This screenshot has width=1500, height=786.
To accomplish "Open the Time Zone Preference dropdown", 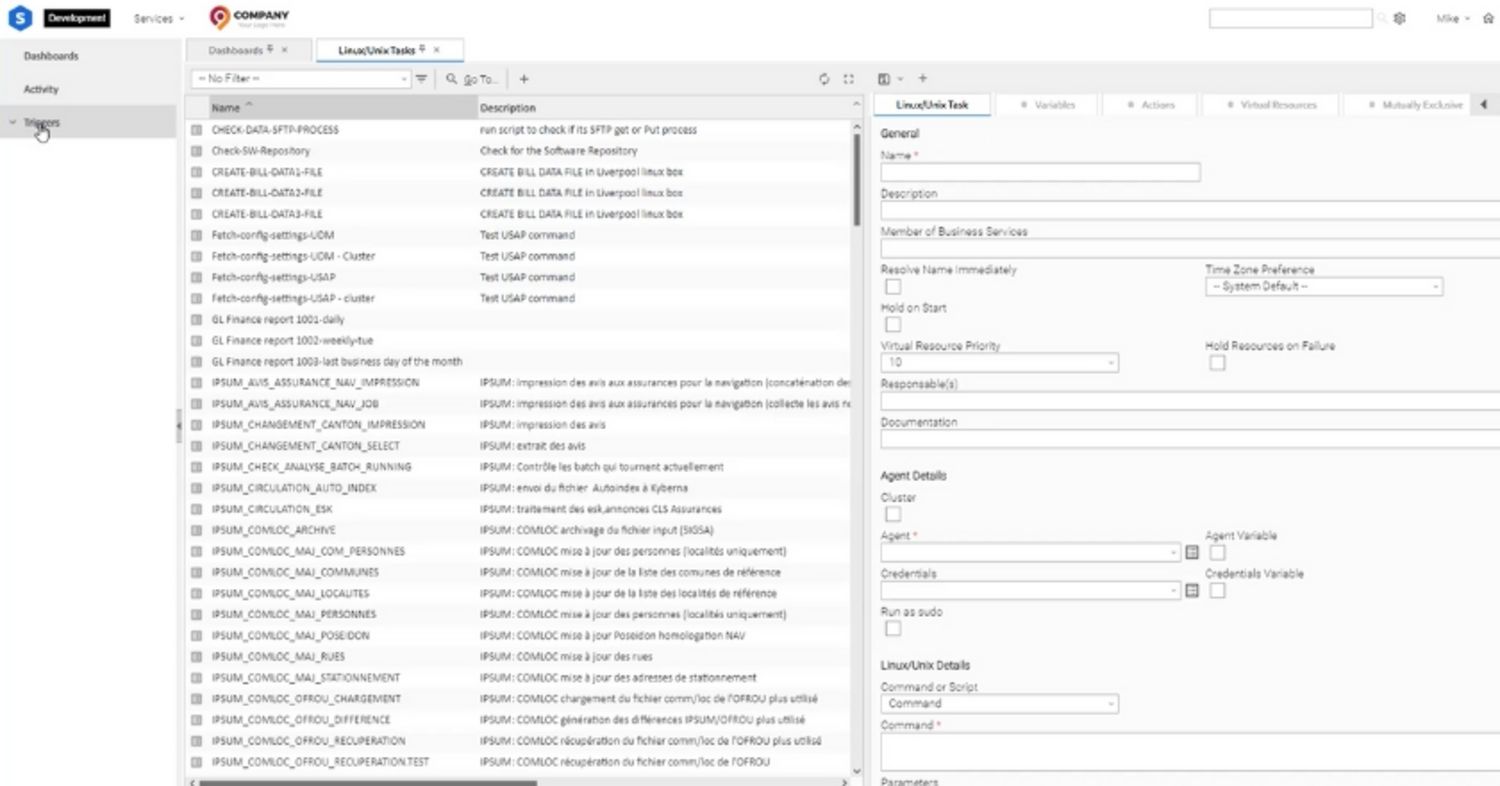I will pos(1324,287).
